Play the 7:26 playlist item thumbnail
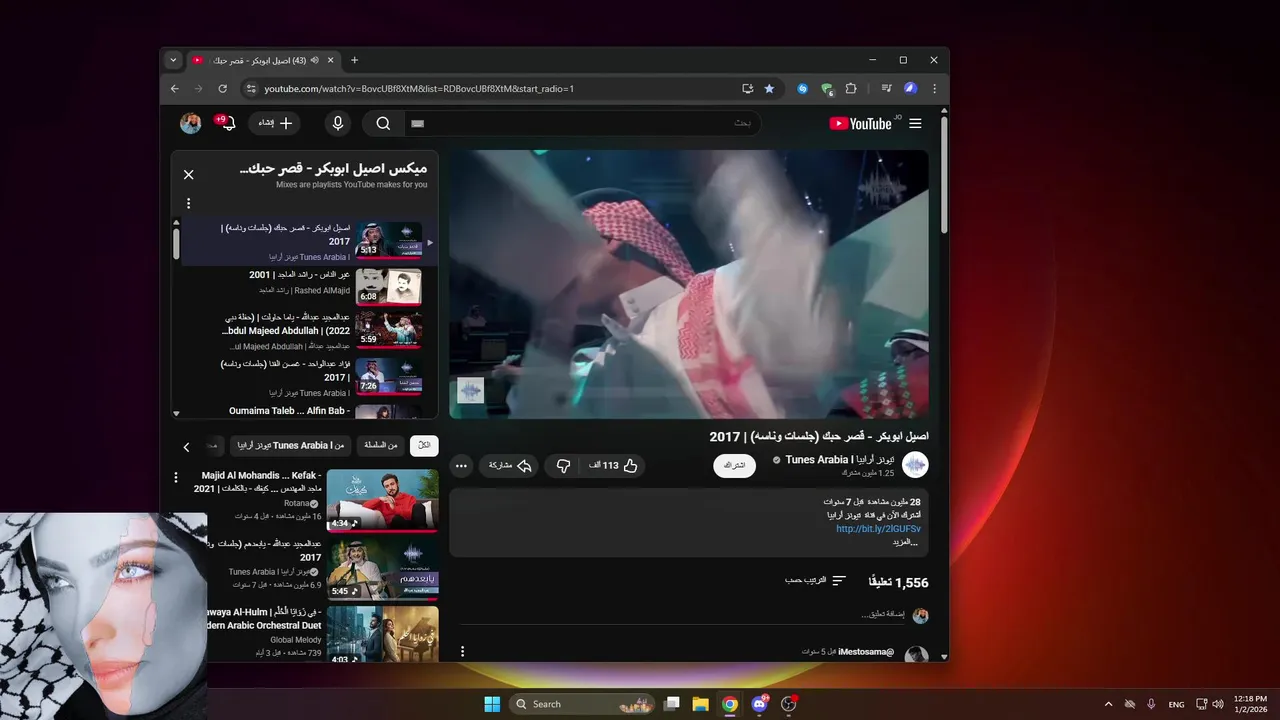 (x=389, y=376)
